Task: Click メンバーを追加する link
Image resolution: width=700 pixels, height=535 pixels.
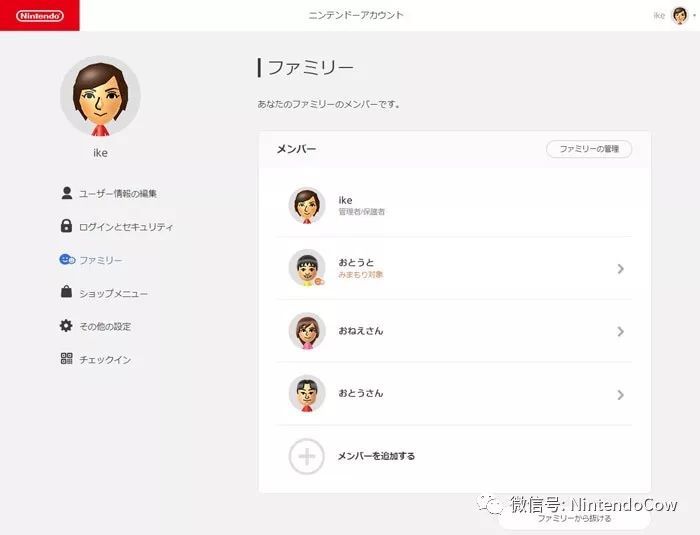Action: [376, 456]
